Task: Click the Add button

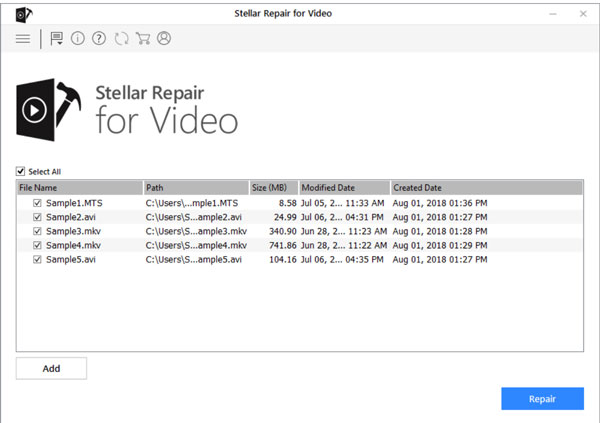Action: tap(51, 368)
